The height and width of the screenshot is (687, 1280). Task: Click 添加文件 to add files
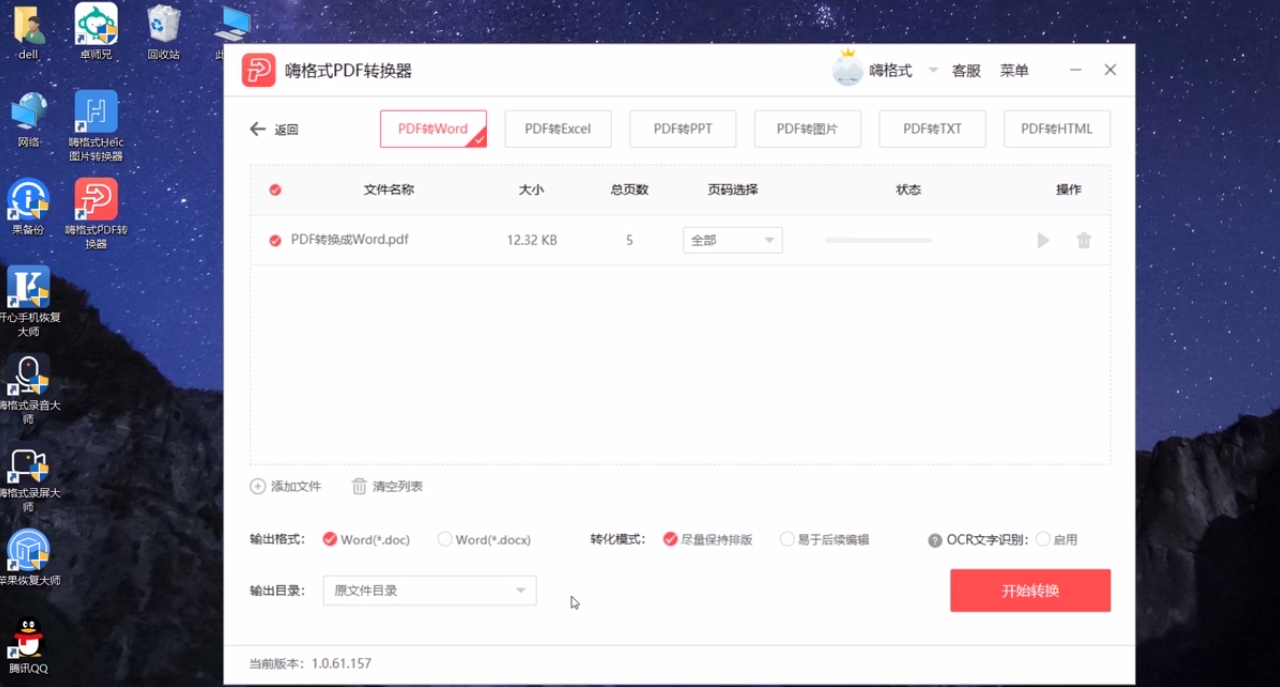tap(286, 486)
